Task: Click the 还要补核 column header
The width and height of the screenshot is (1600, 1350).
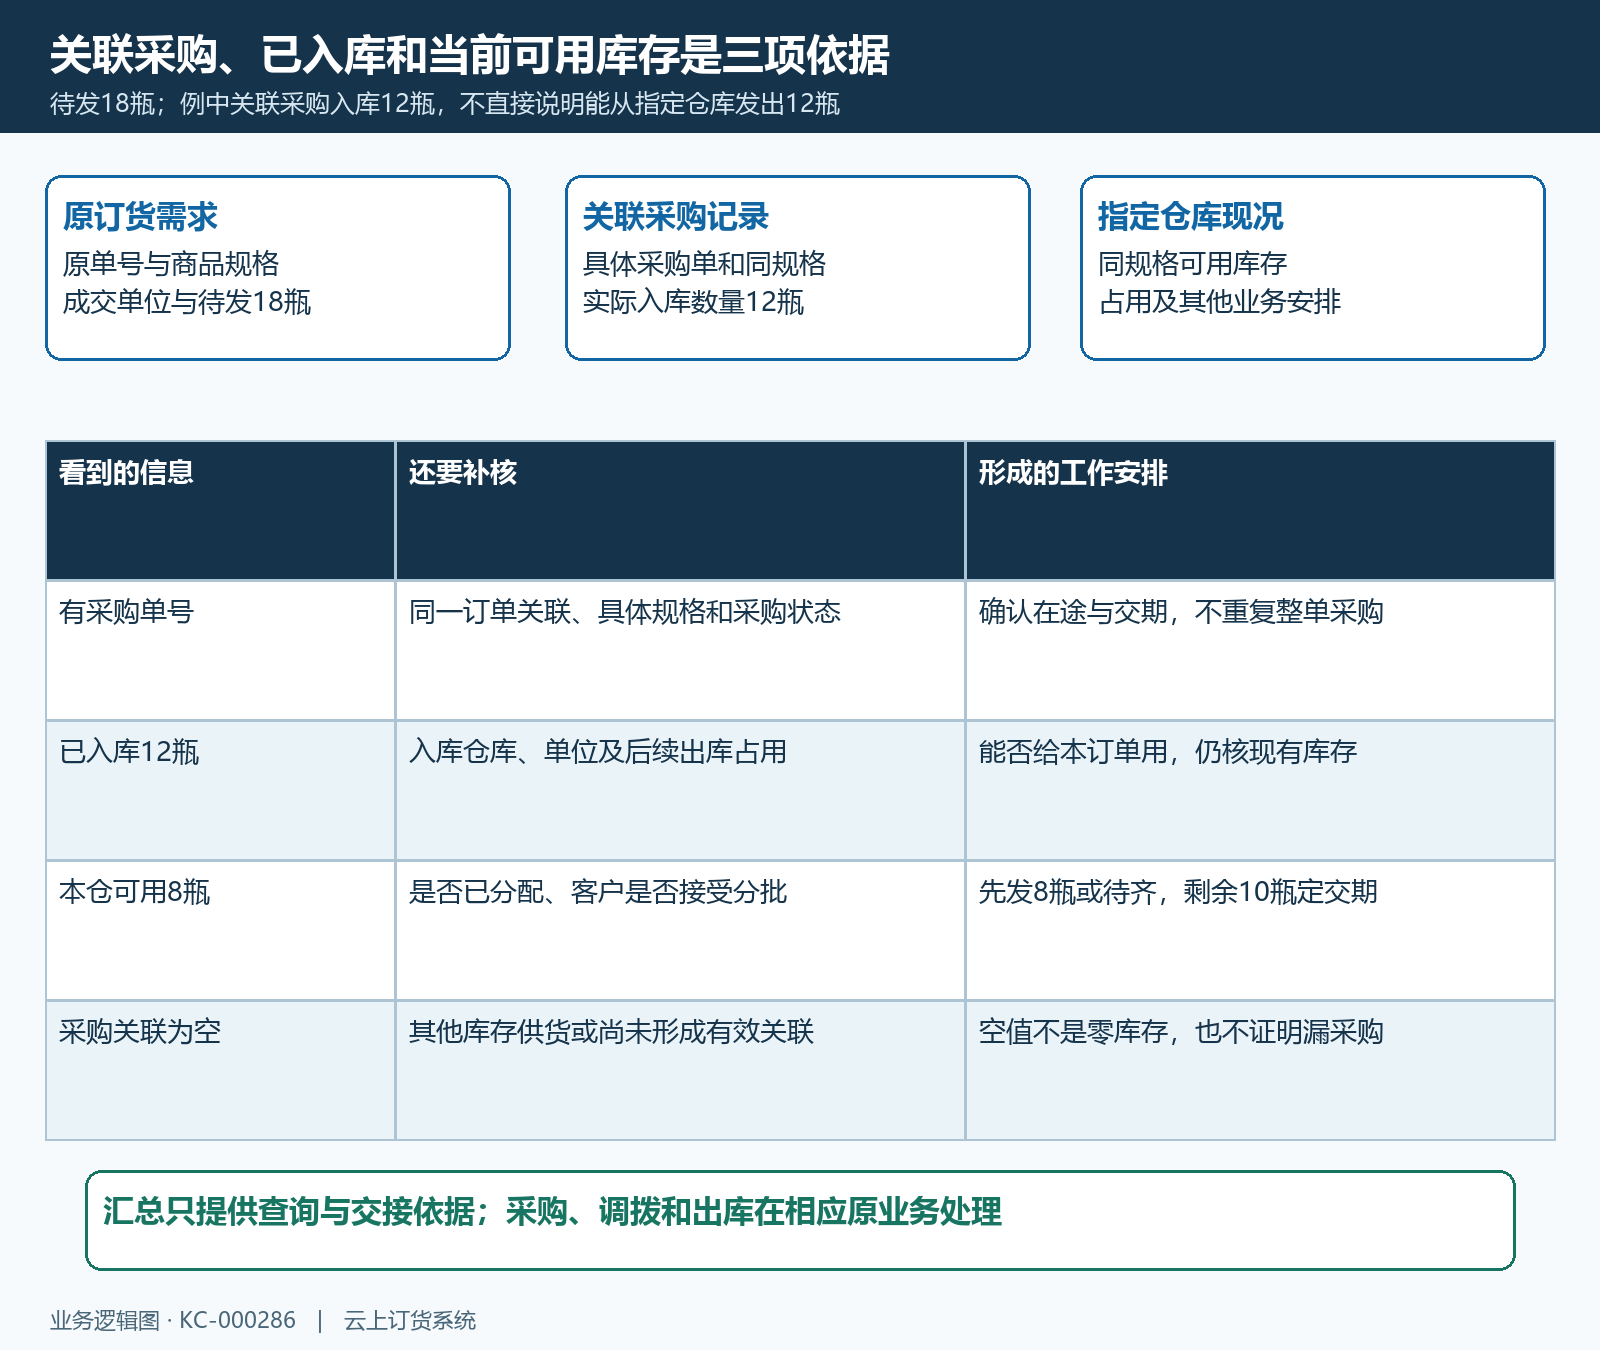Action: pos(680,510)
